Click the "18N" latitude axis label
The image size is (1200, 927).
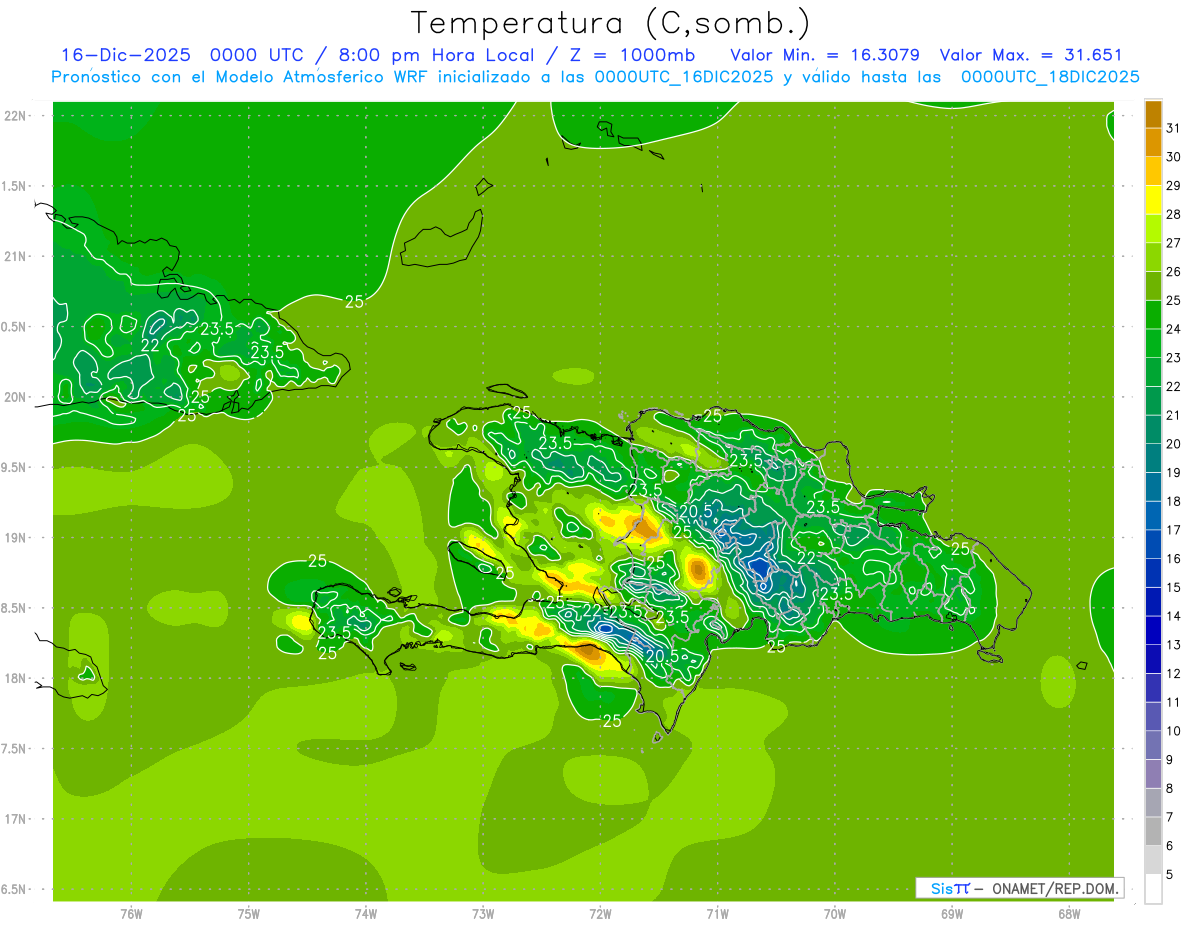pos(15,678)
